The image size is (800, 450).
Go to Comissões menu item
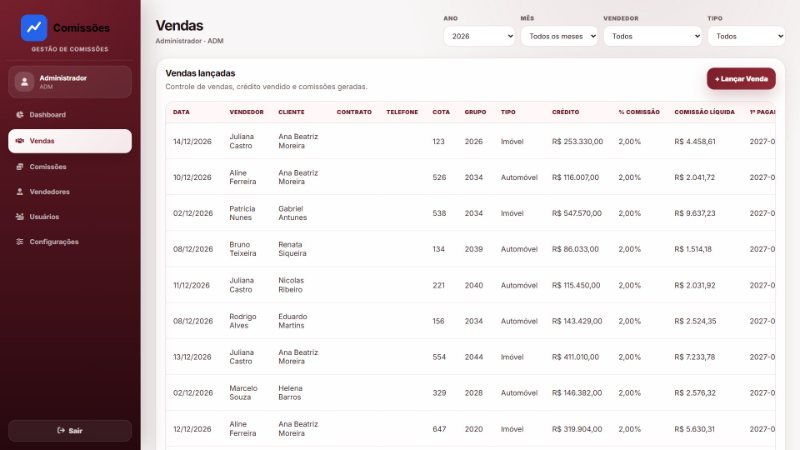[x=70, y=167]
